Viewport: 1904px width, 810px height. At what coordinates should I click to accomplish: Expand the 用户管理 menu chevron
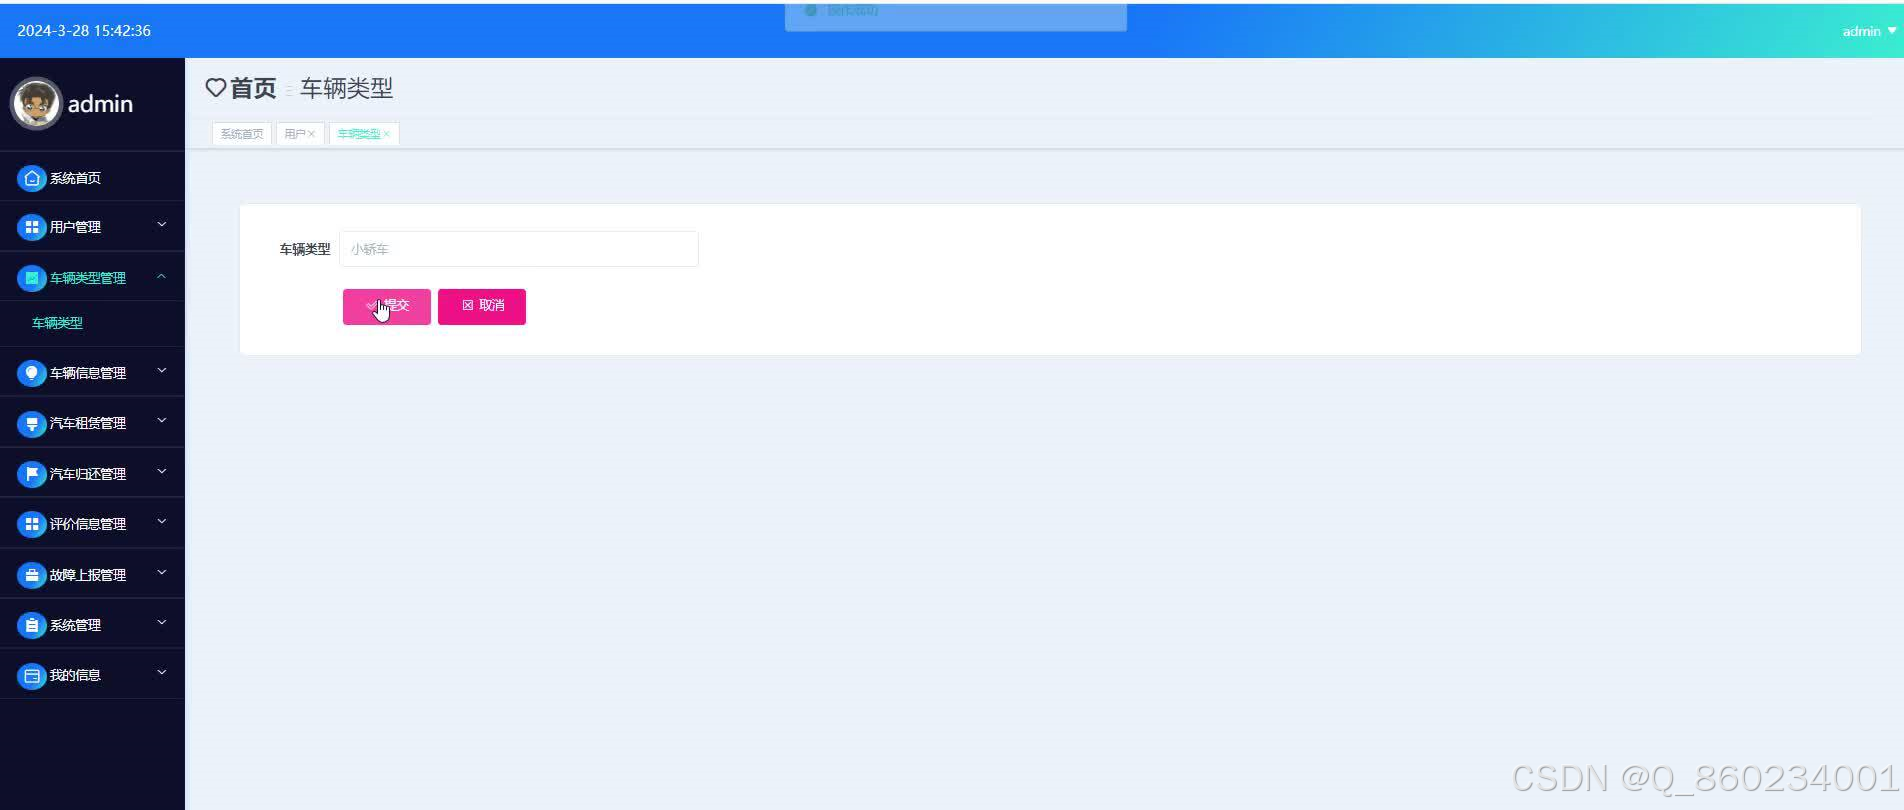point(162,225)
